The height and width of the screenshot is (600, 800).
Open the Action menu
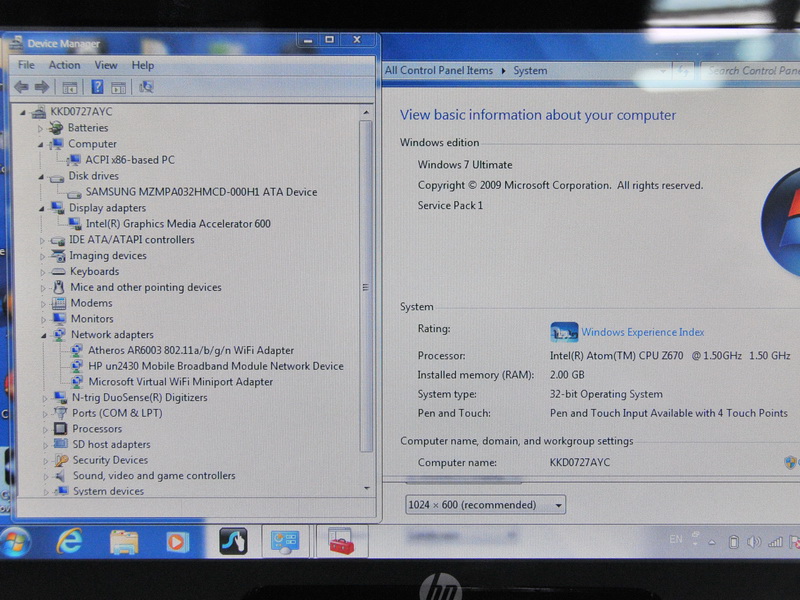pyautogui.click(x=64, y=65)
